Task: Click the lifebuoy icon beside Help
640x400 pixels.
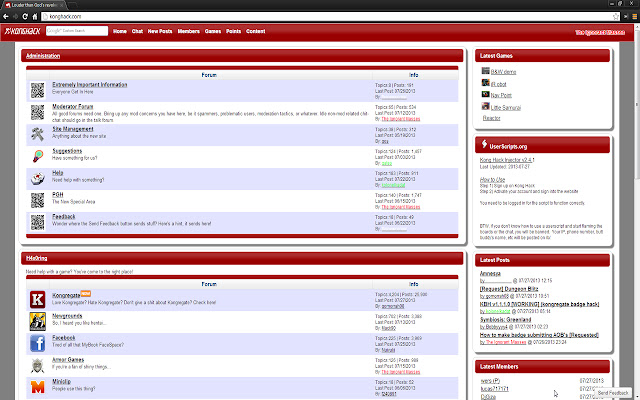Action: (38, 178)
